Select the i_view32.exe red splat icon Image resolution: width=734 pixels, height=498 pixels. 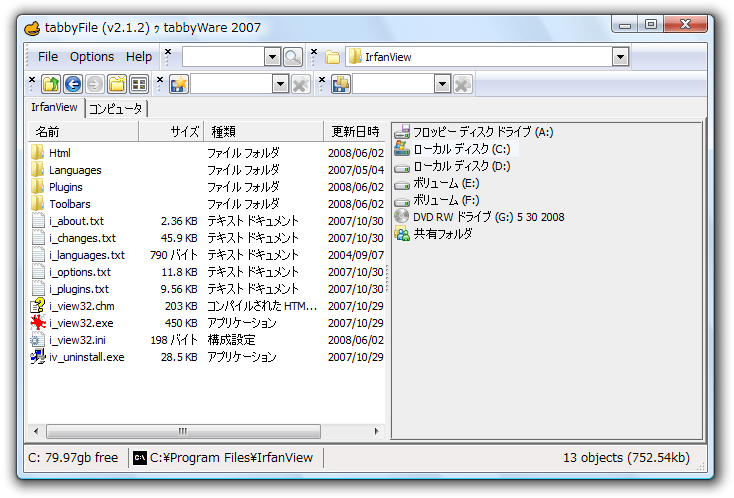pos(38,323)
